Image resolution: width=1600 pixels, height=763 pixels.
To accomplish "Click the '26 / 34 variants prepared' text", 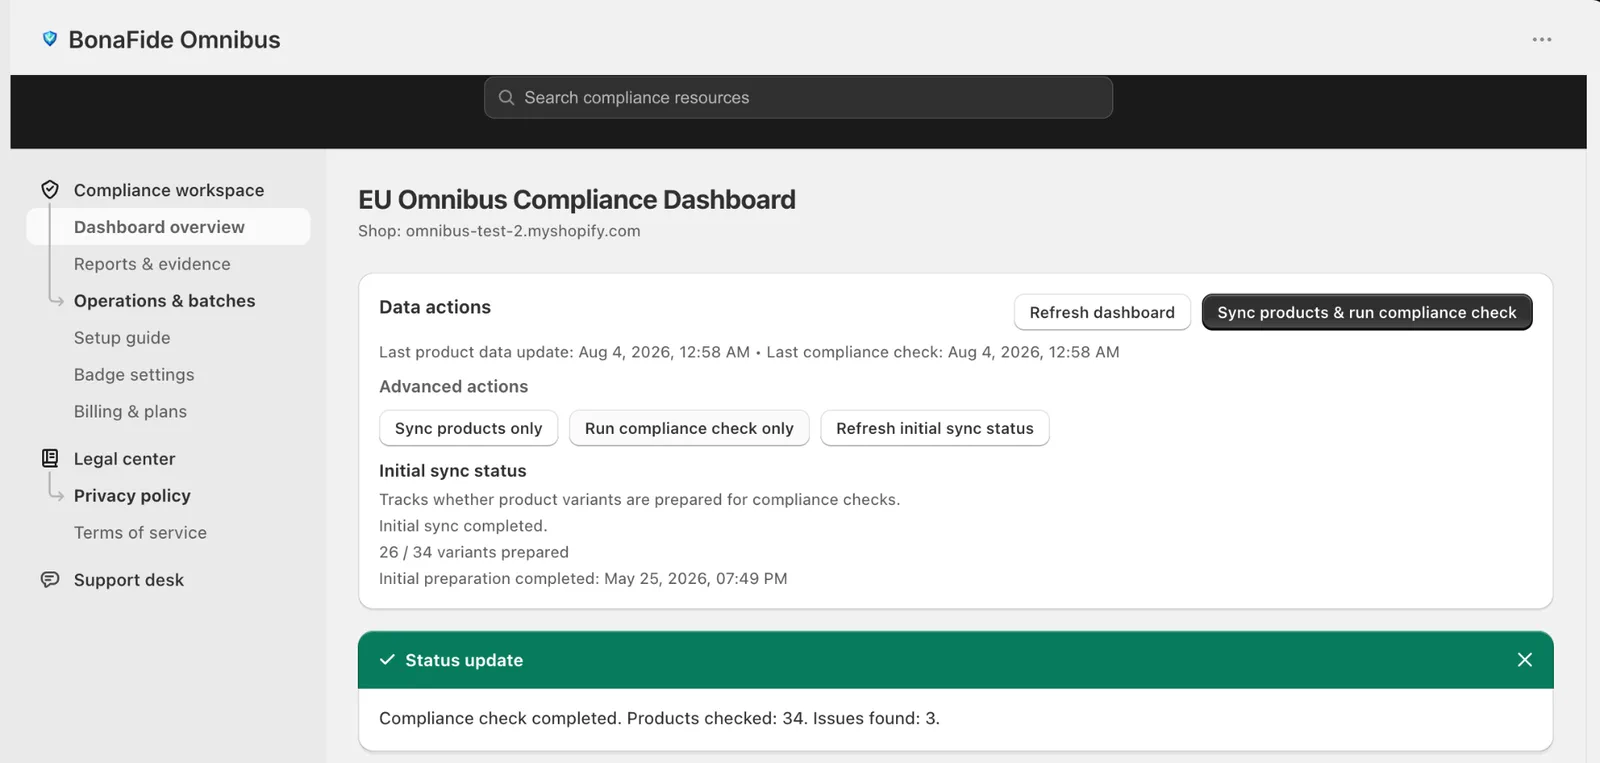I will (x=474, y=552).
